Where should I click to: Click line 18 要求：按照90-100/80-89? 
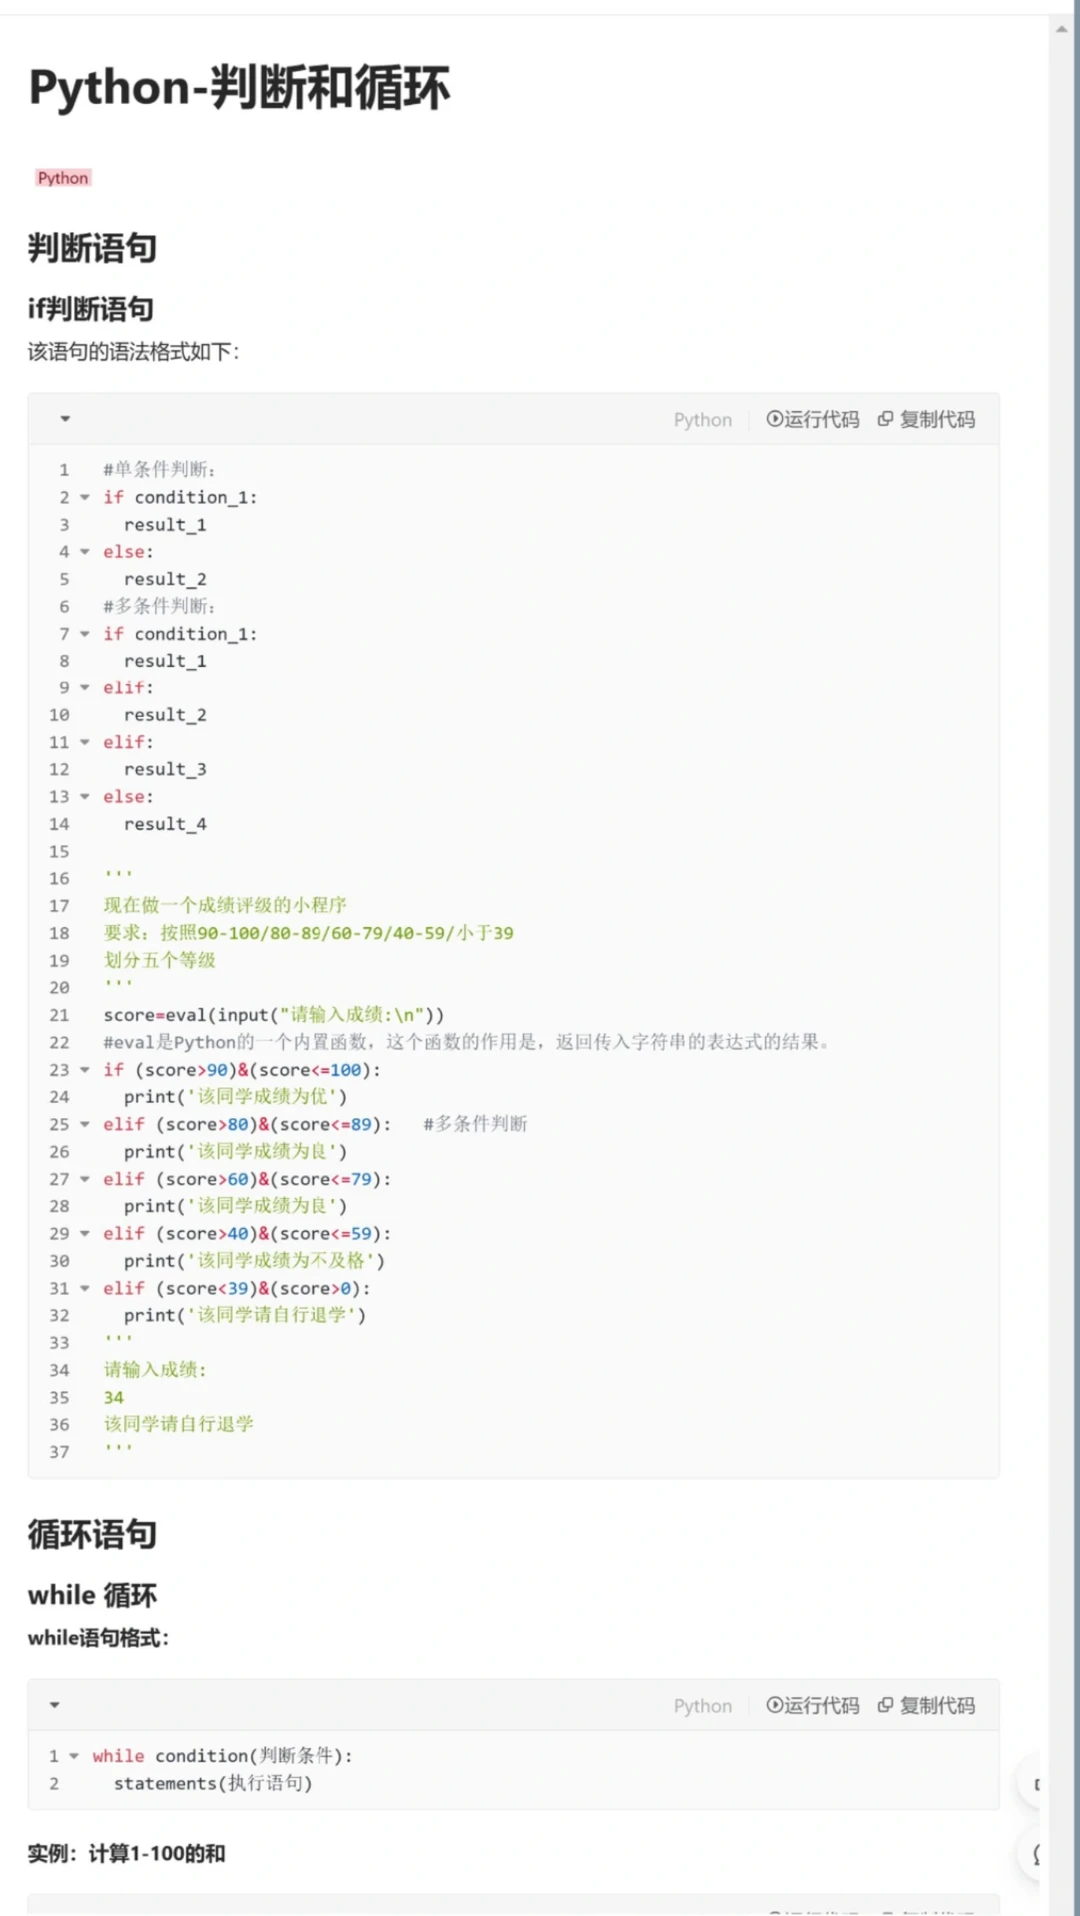pos(308,933)
